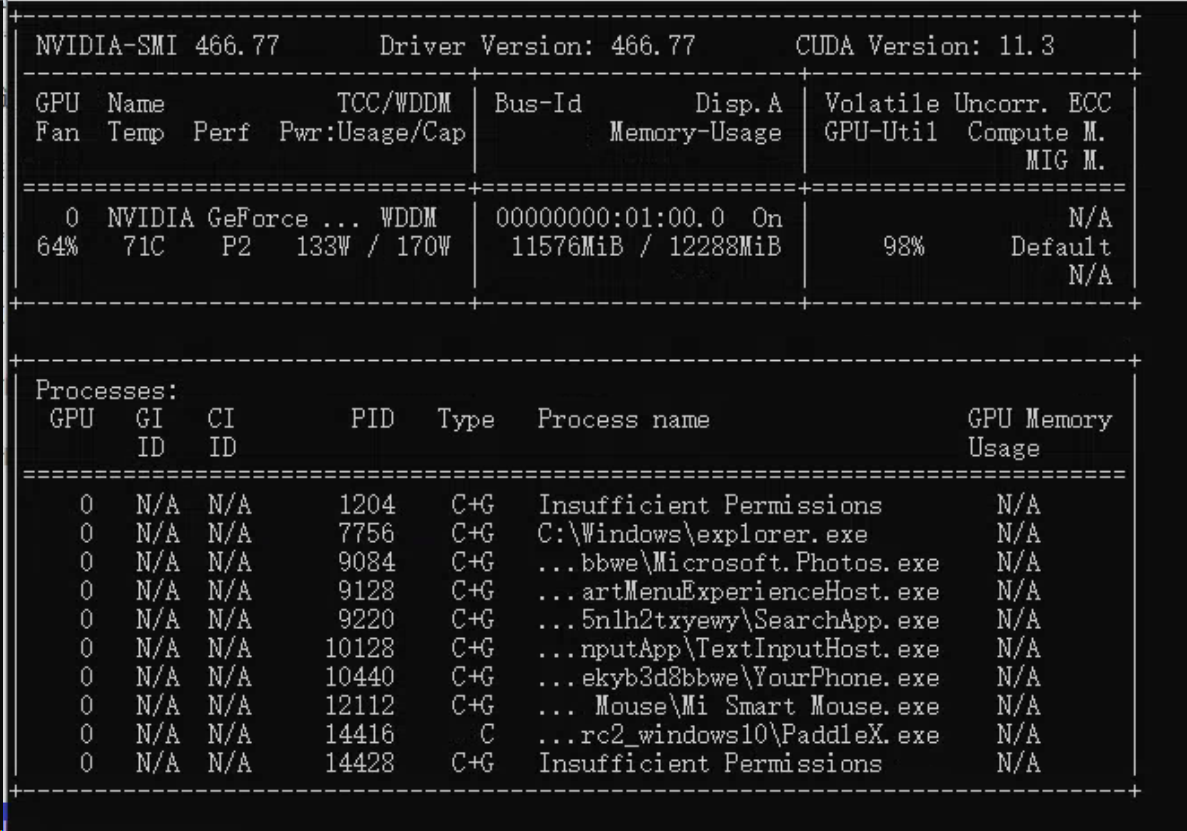Viewport: 1187px width, 831px height.
Task: Click PID 10440 in the process table
Action: (360, 677)
